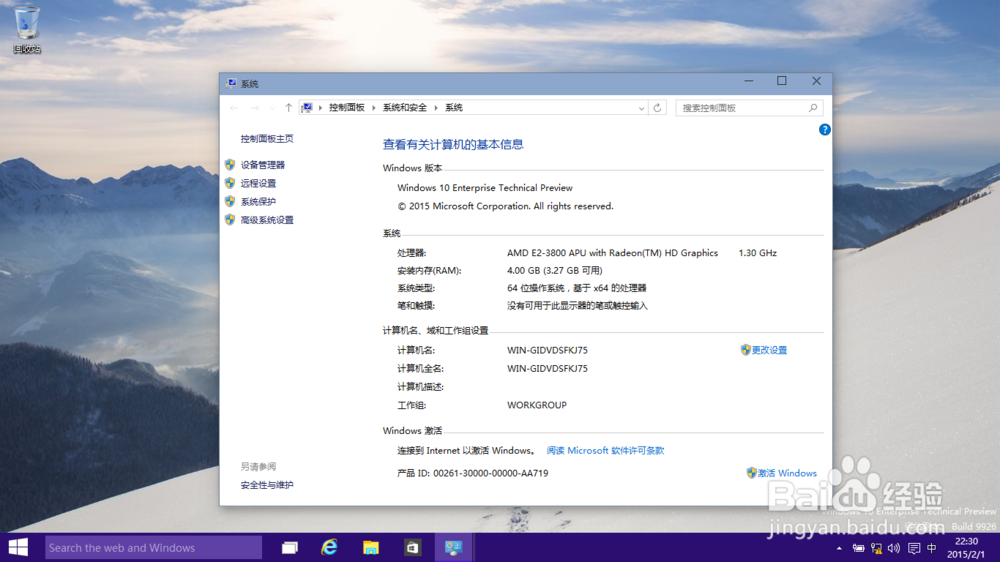Click Windows 10 Enterprise Technical Preview text

click(x=485, y=188)
